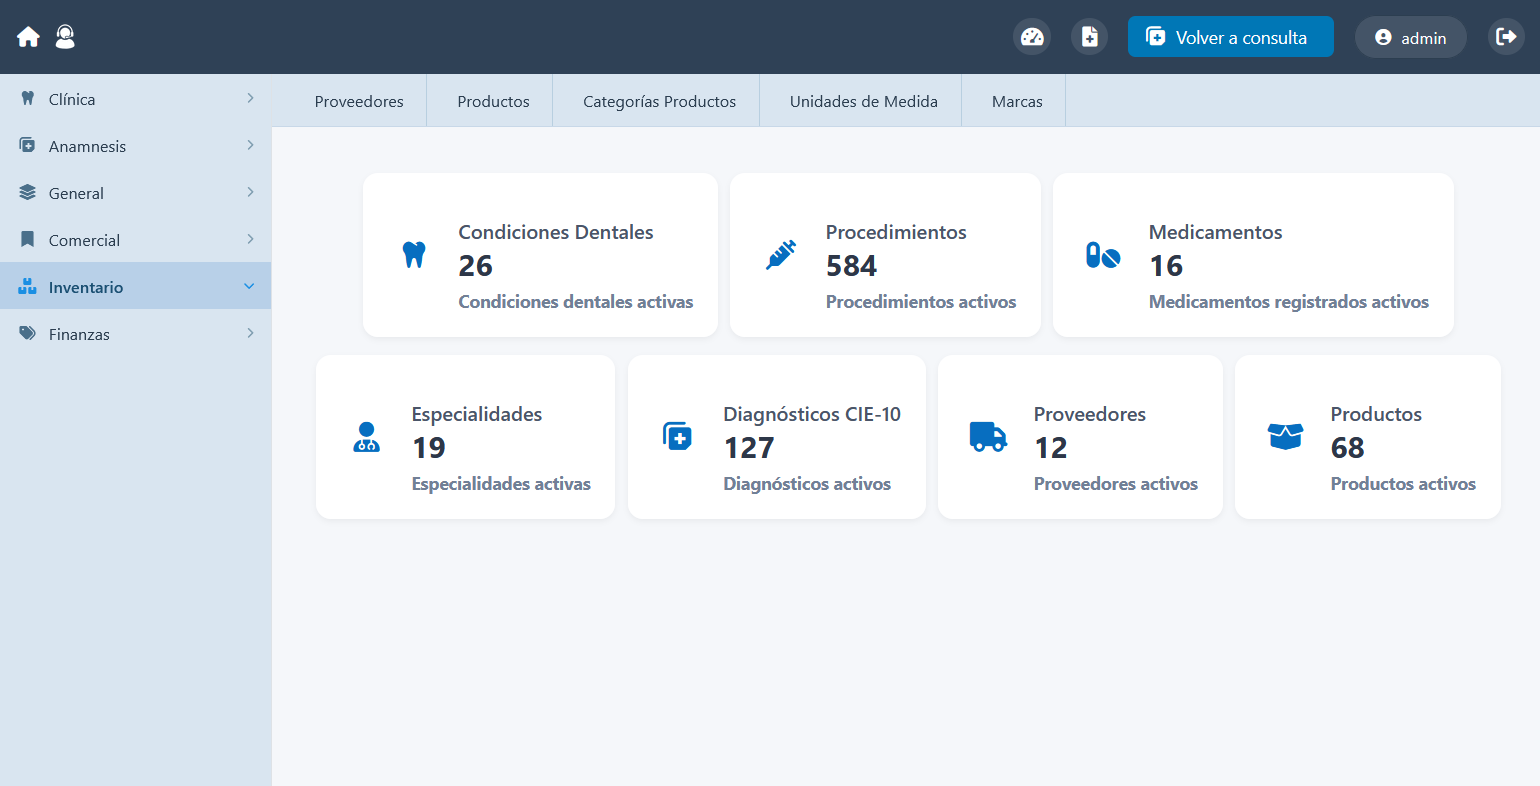
Task: Switch to the Categorías Productos tab
Action: (659, 101)
